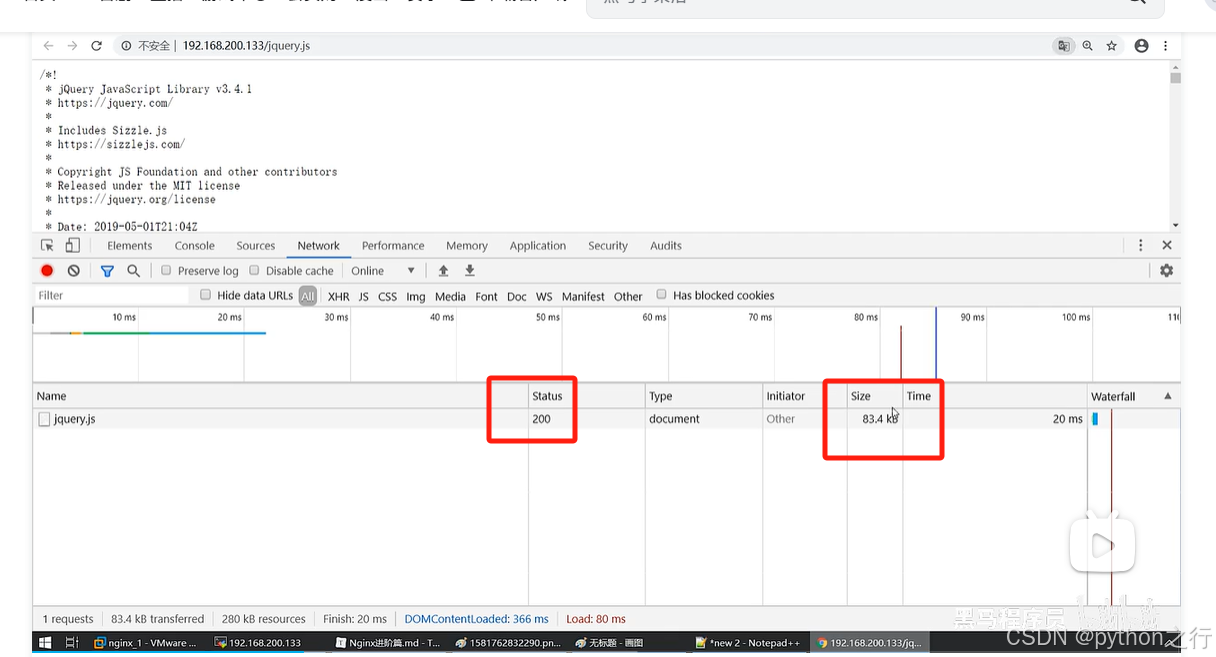Open the Windows Start button
The height and width of the screenshot is (657, 1216).
(44, 642)
